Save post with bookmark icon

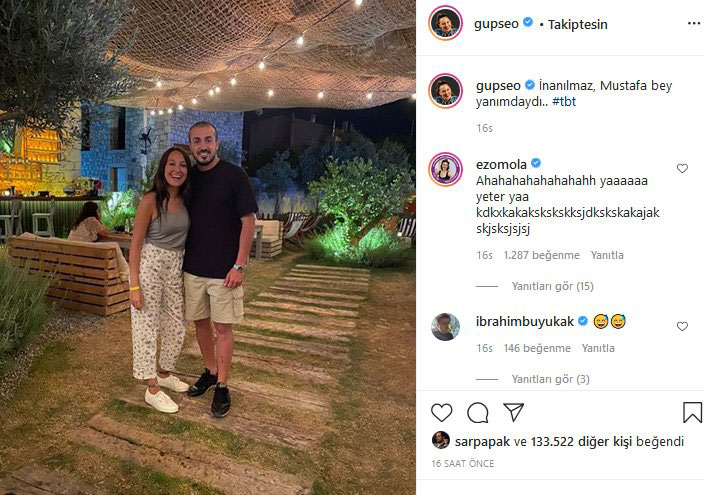coord(692,412)
